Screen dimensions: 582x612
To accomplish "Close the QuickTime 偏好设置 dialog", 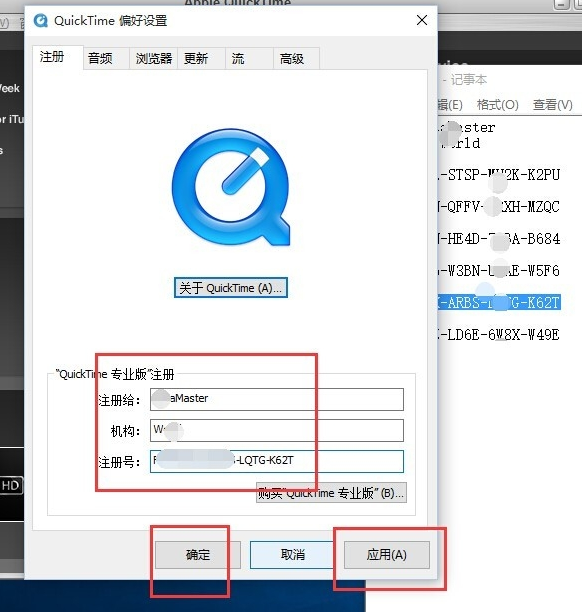I will click(x=422, y=20).
